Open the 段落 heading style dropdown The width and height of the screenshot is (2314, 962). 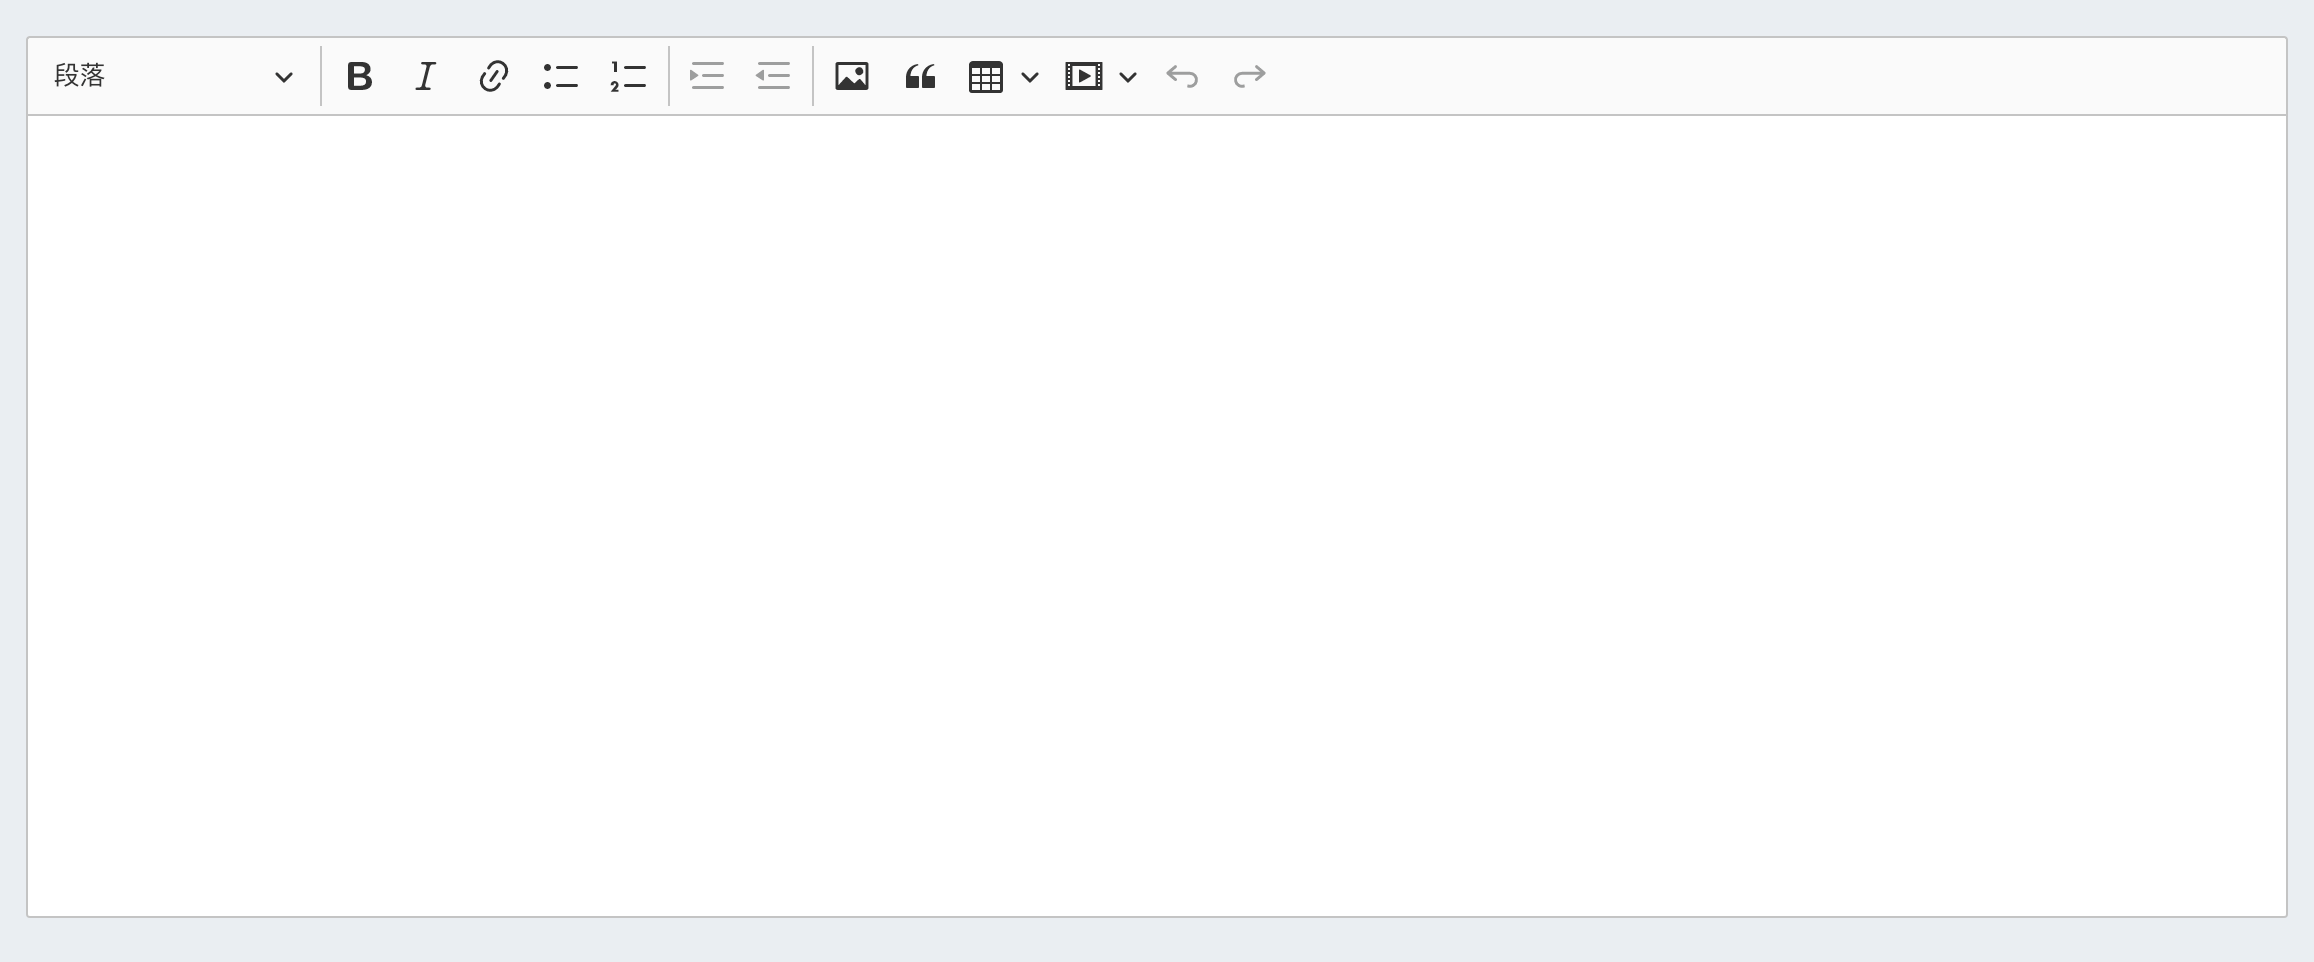[x=173, y=76]
